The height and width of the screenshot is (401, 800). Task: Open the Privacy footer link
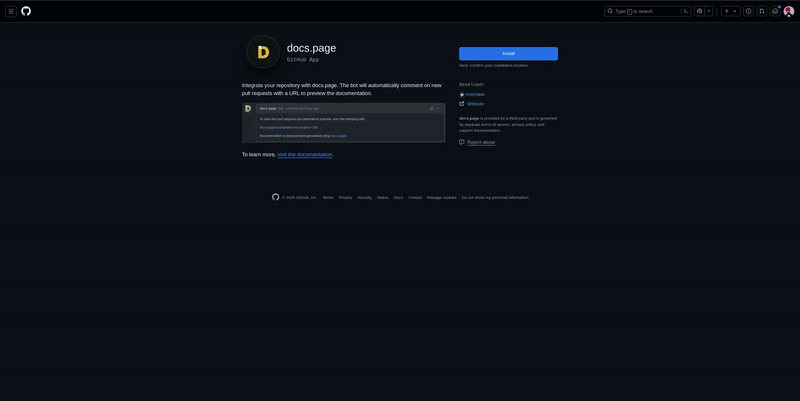[345, 197]
